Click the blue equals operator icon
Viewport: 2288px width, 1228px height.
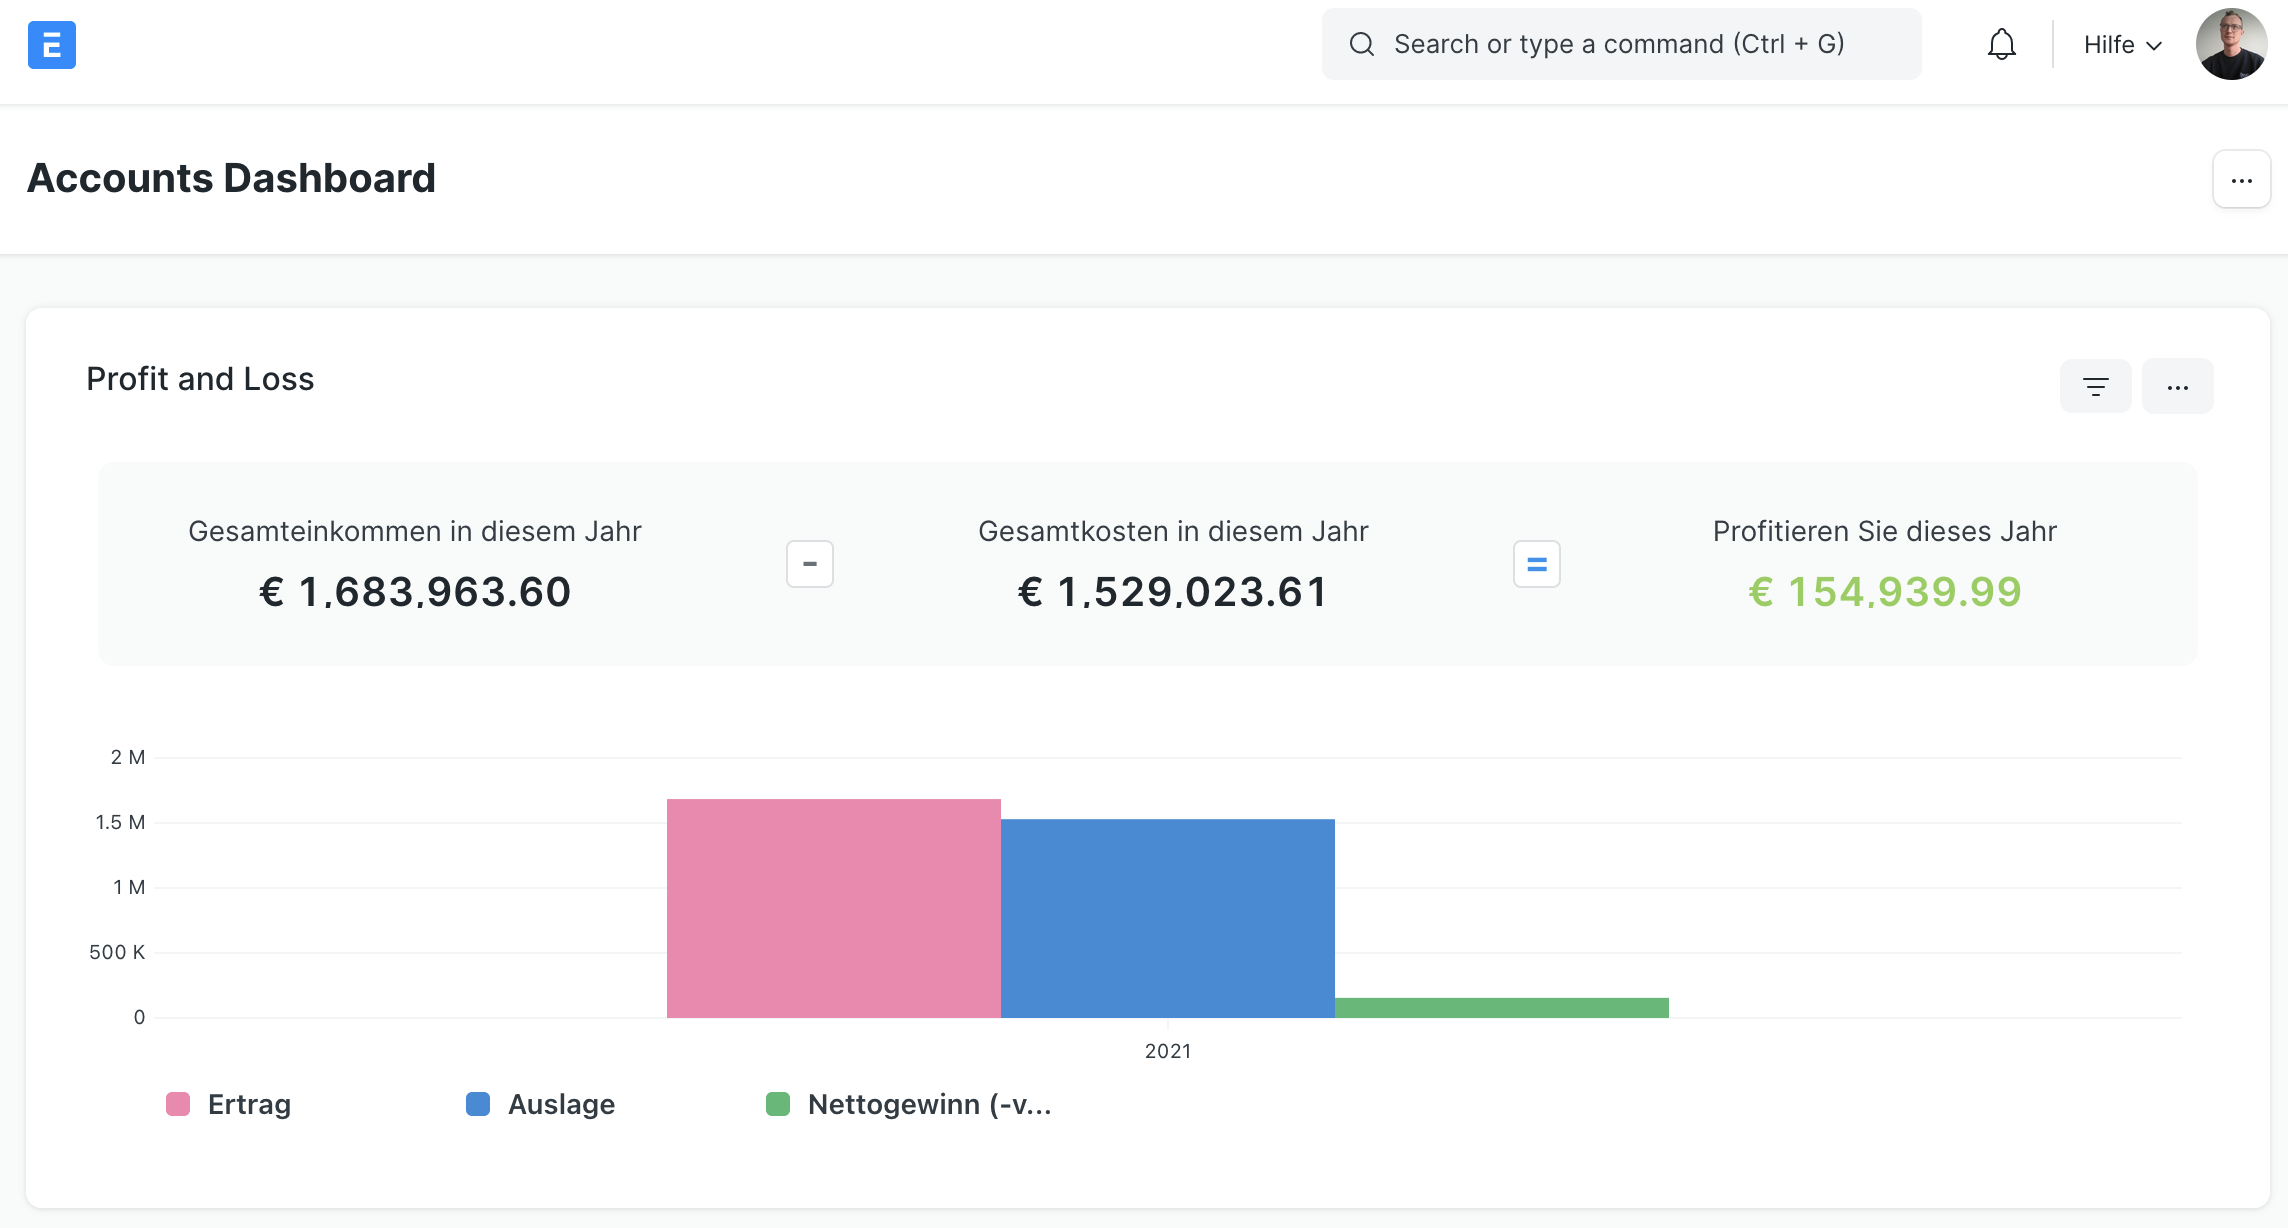1536,564
